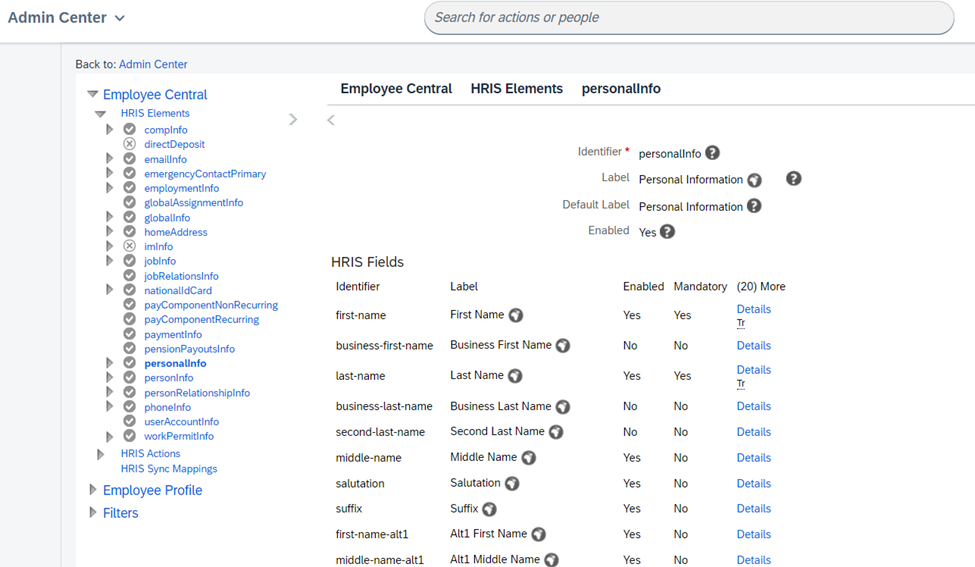Click Tr translation link under last-name Details
The image size is (975, 567).
click(x=741, y=384)
